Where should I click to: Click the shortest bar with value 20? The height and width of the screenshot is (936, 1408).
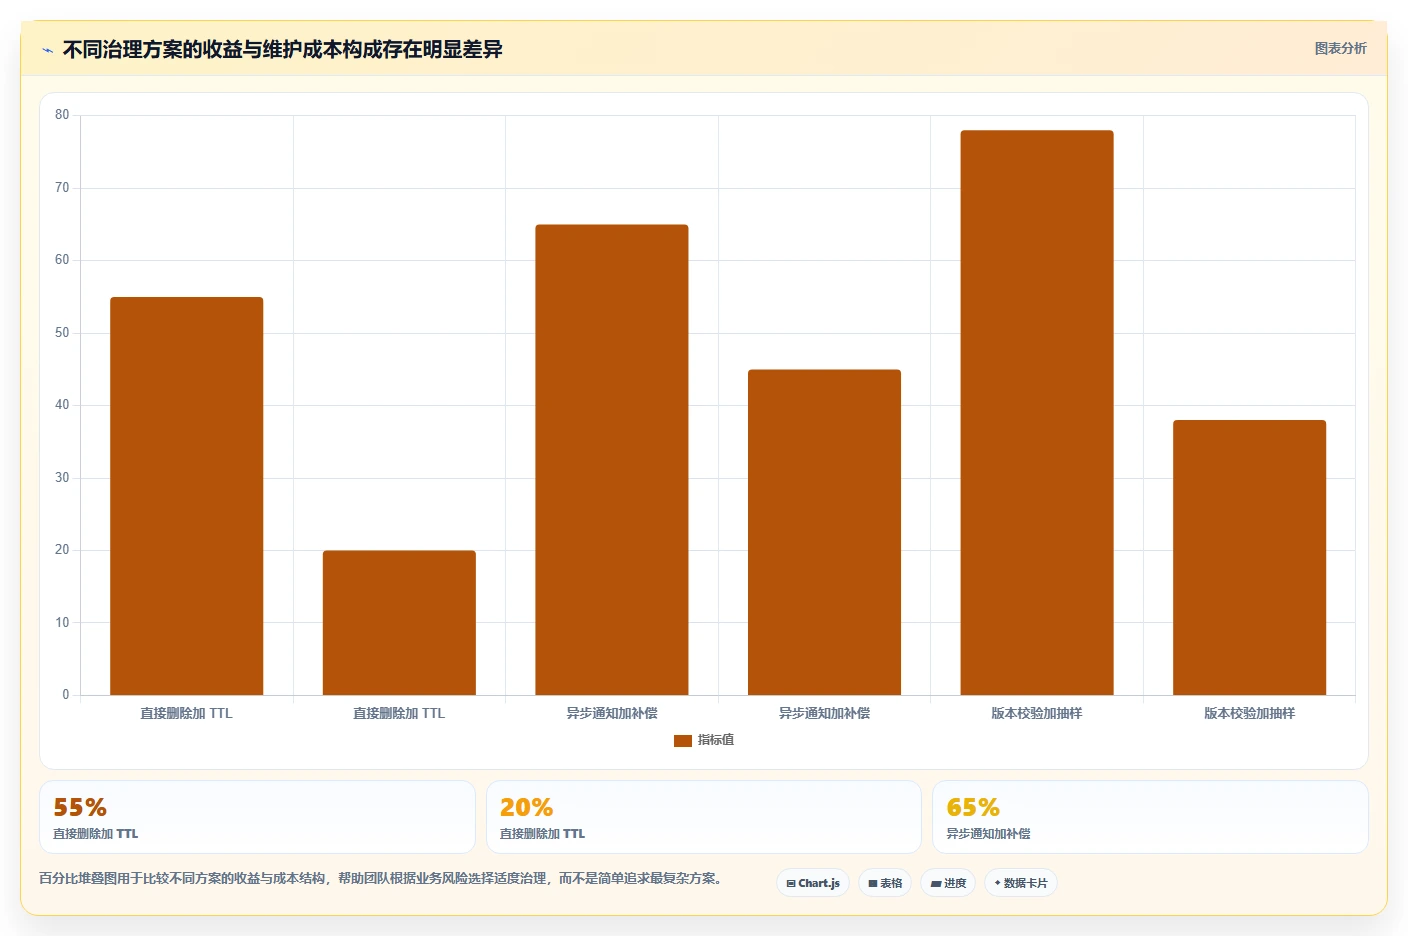399,622
